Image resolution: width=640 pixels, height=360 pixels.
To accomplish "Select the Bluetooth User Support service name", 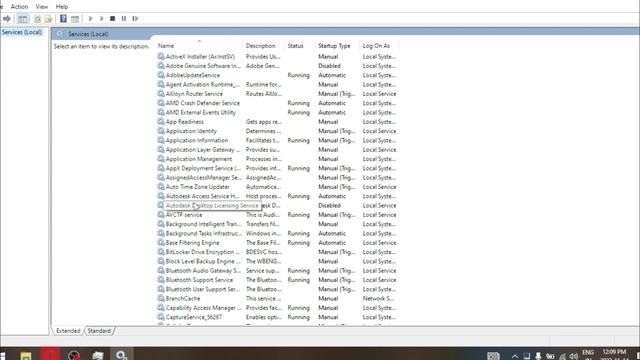I will (x=202, y=289).
